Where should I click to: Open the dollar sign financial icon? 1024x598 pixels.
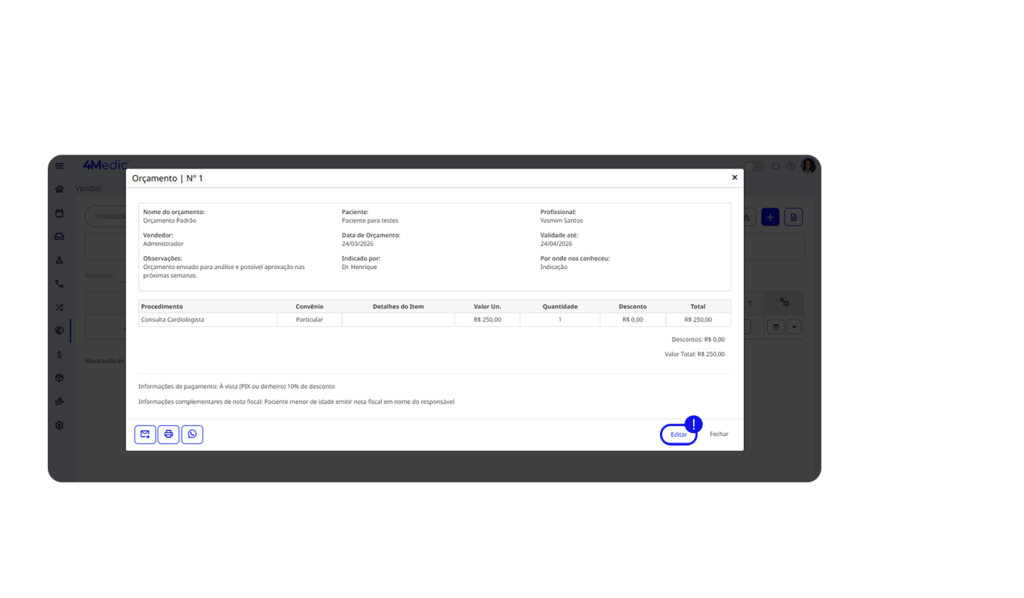(59, 354)
